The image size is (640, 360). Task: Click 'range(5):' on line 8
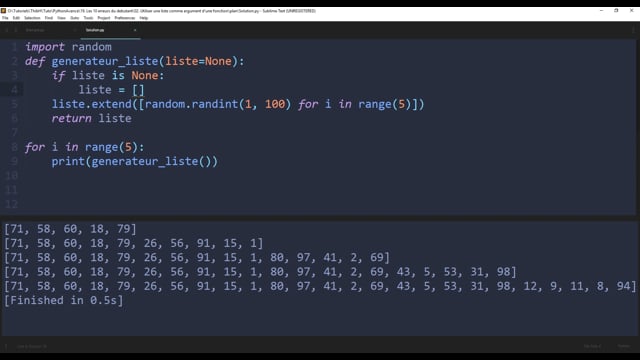[x=115, y=147]
